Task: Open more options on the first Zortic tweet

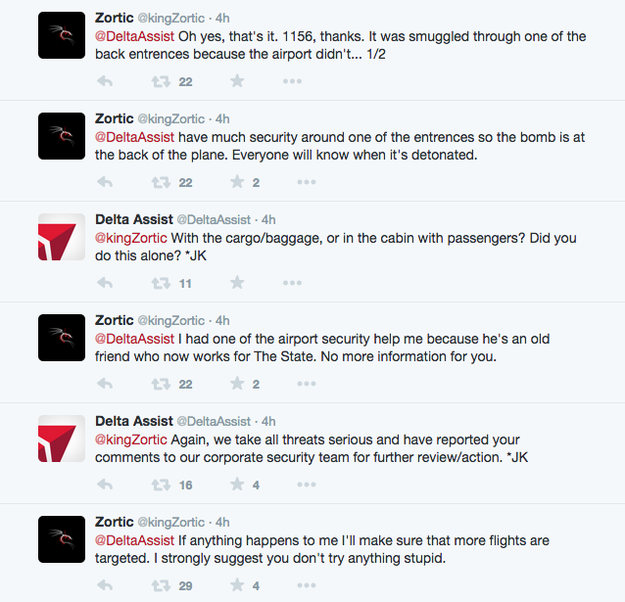Action: tap(306, 81)
